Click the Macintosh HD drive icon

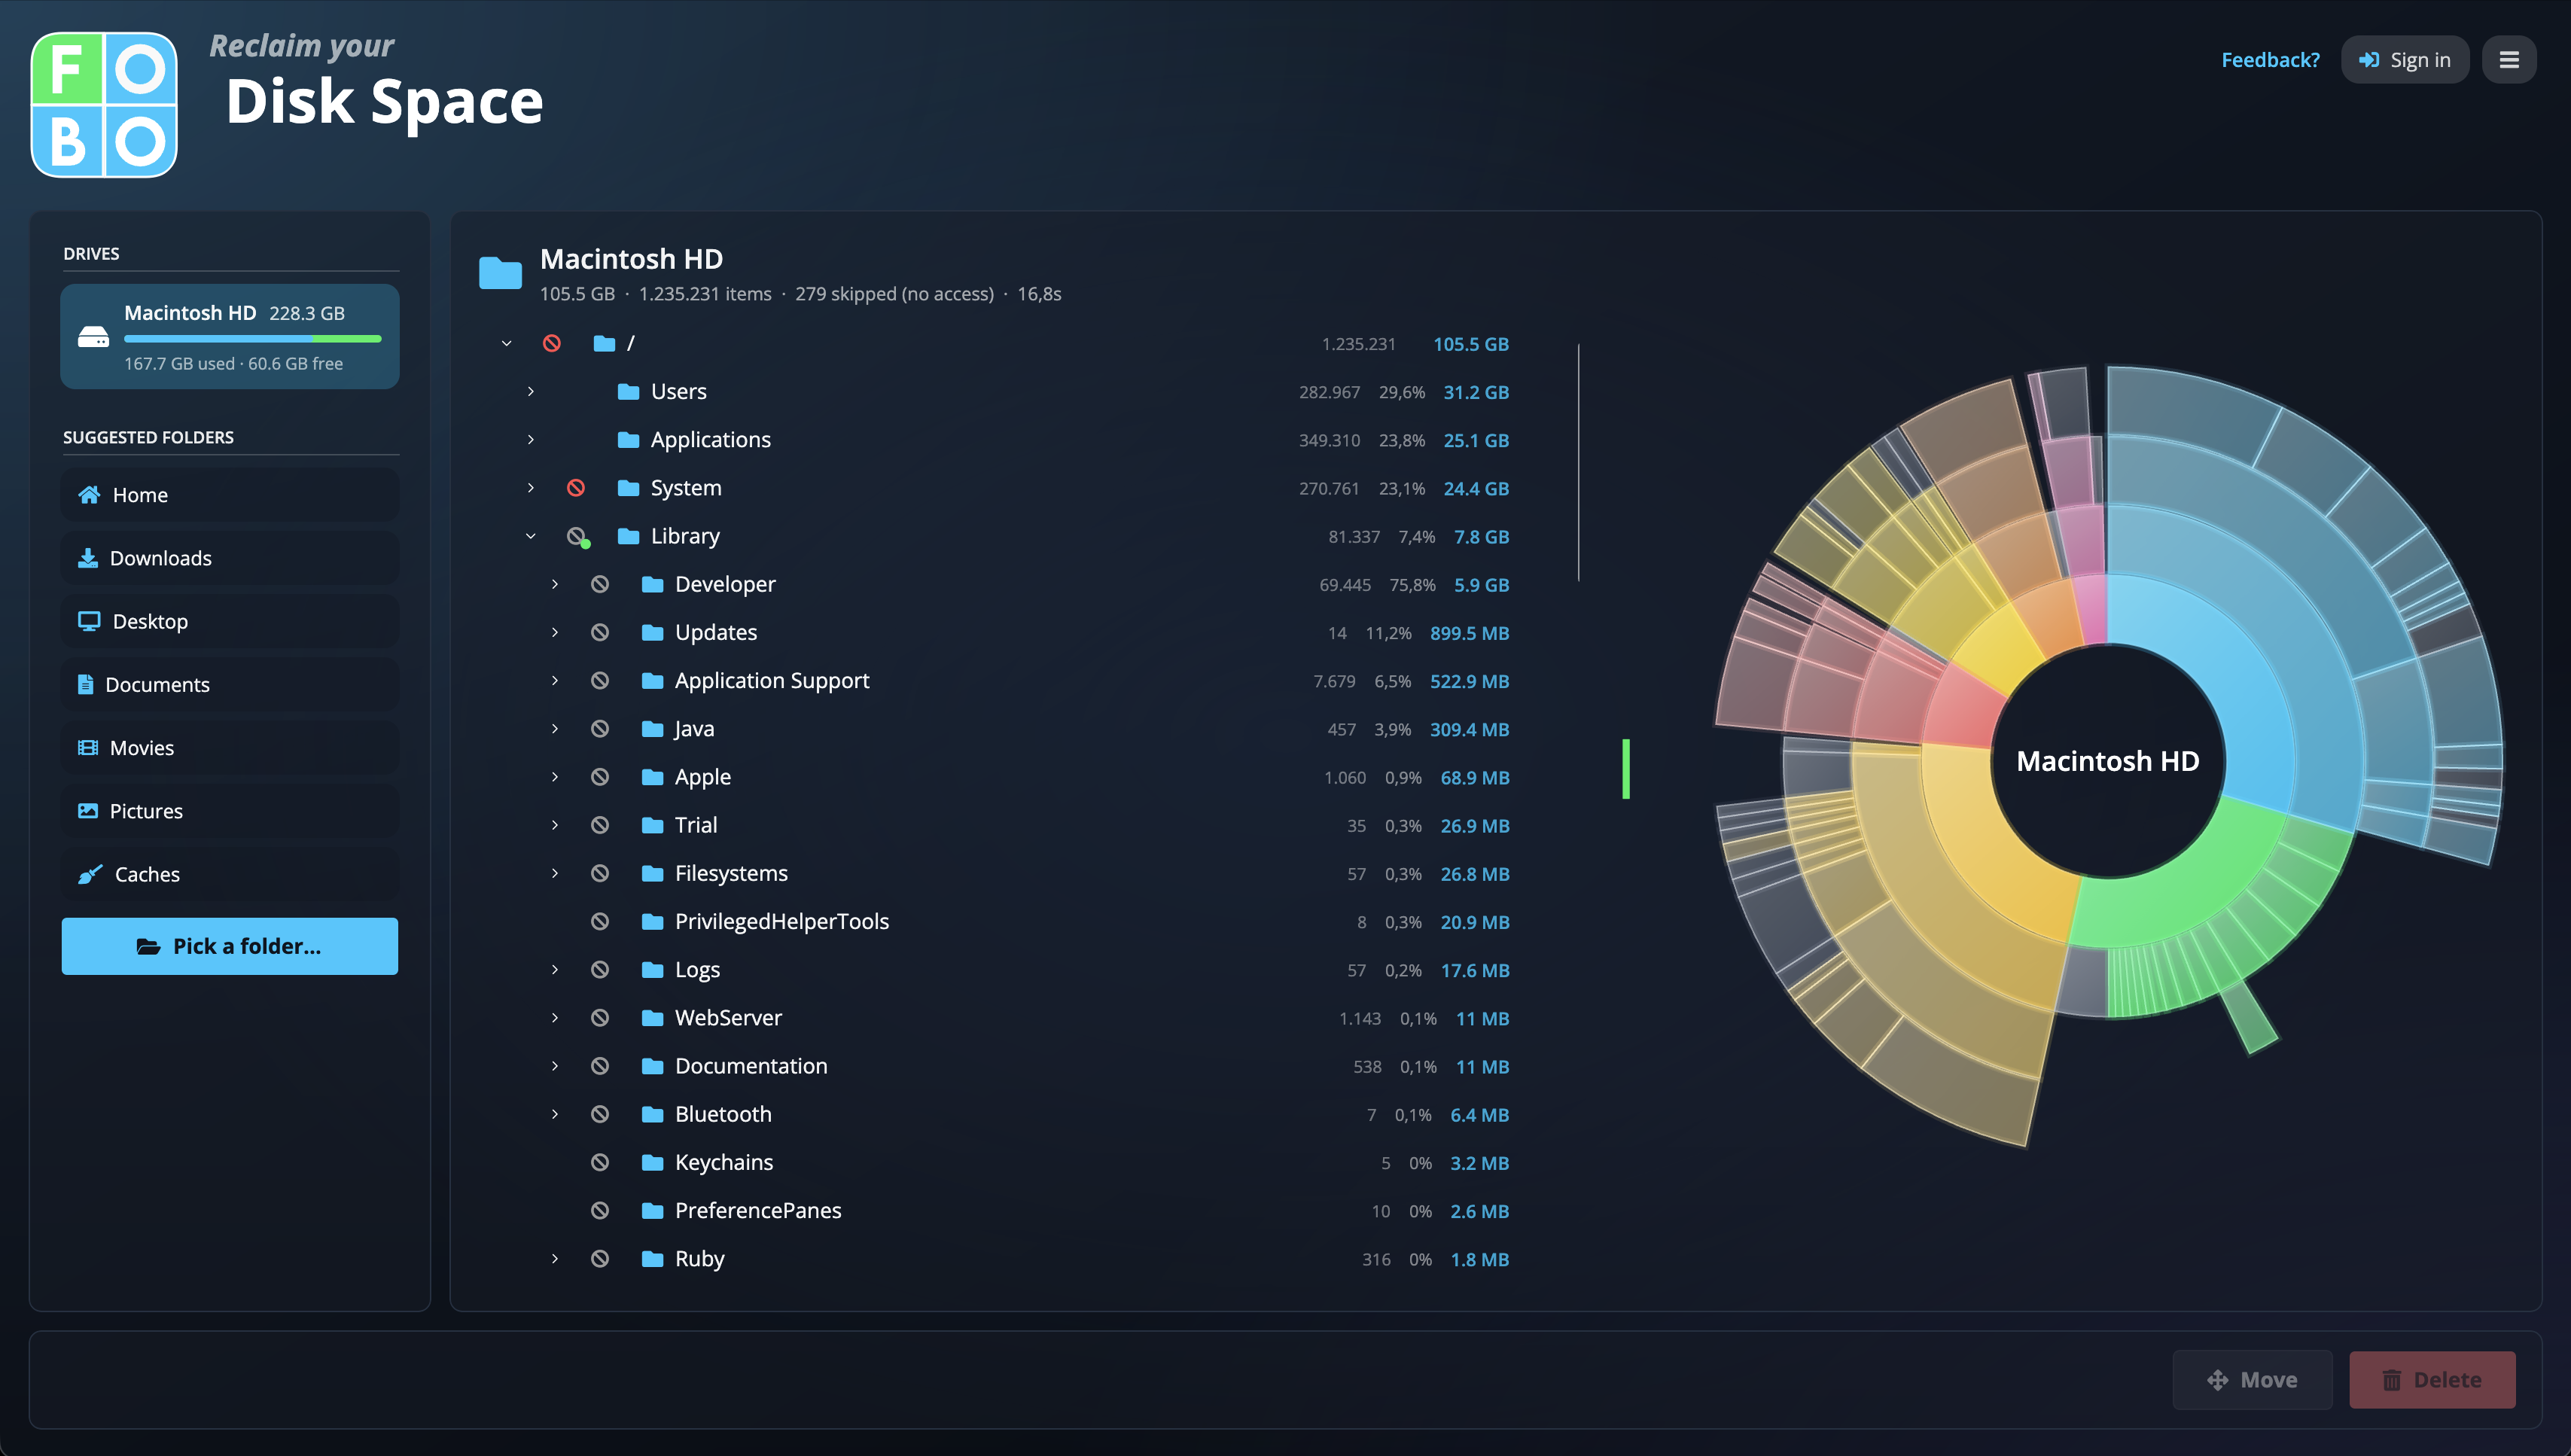click(93, 337)
